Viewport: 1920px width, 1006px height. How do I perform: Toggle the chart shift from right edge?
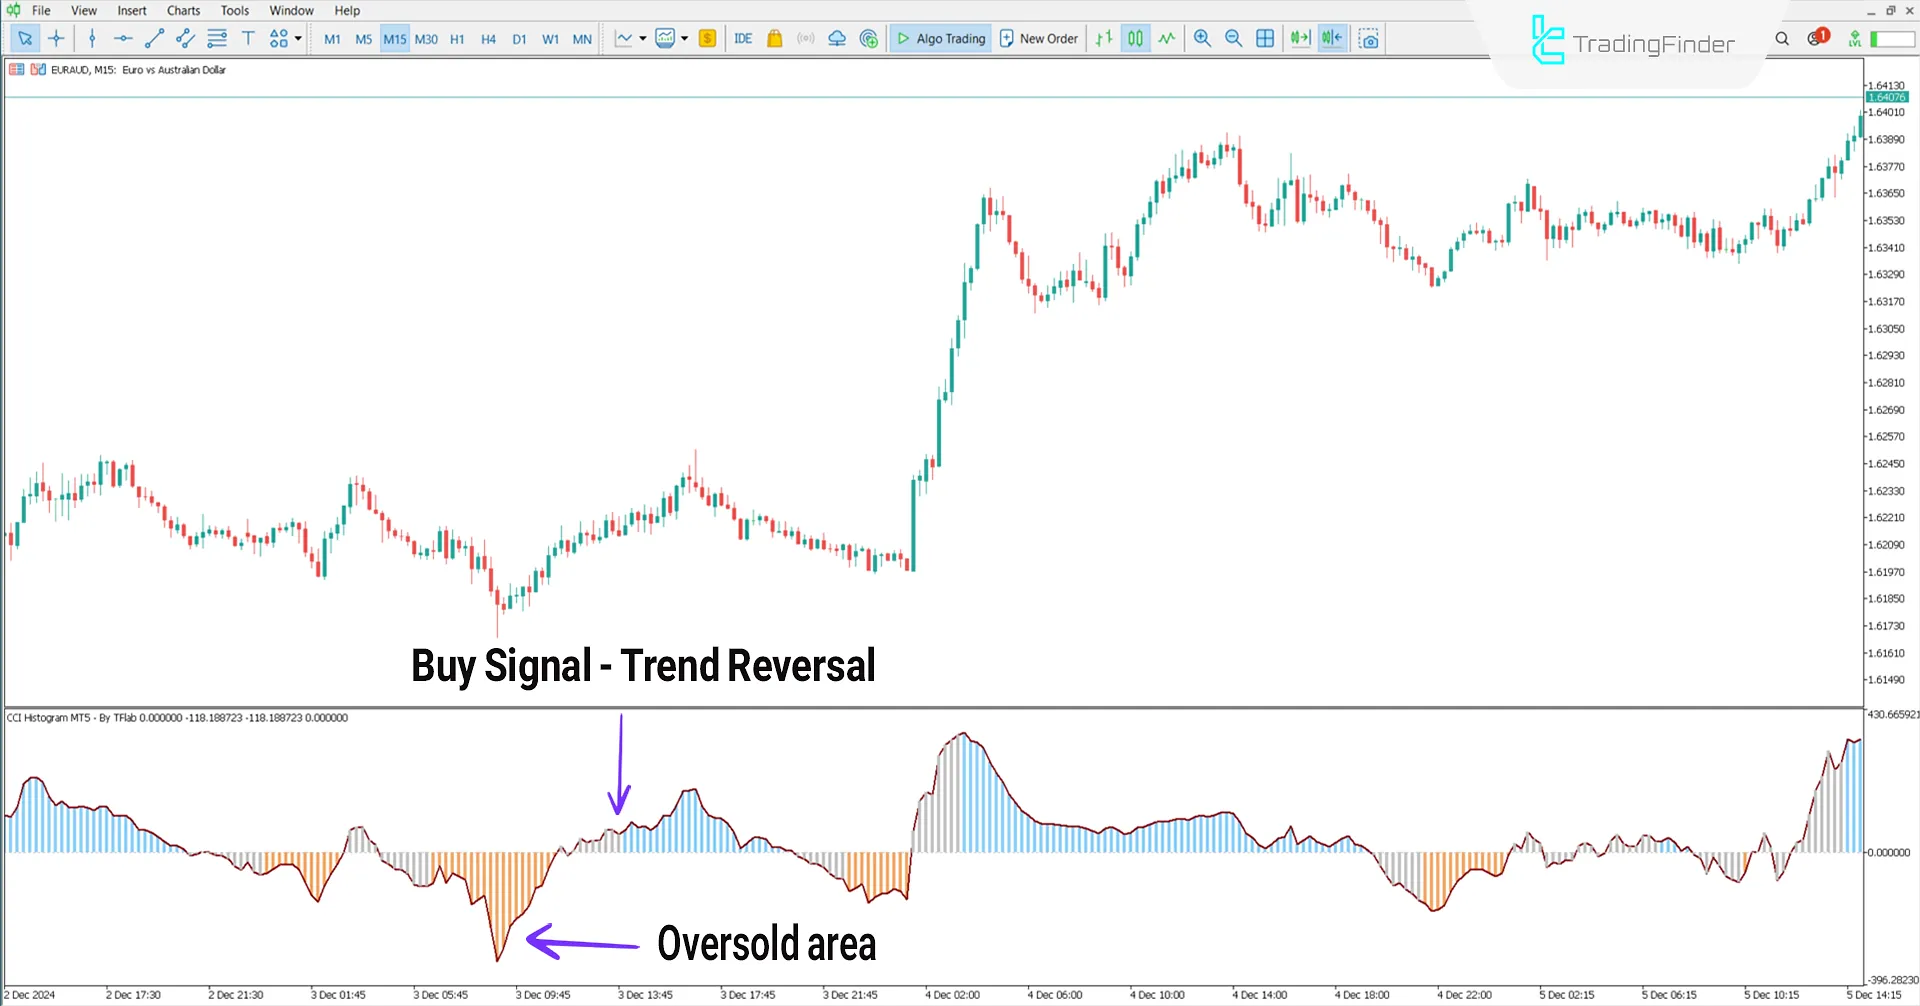(x=1332, y=38)
